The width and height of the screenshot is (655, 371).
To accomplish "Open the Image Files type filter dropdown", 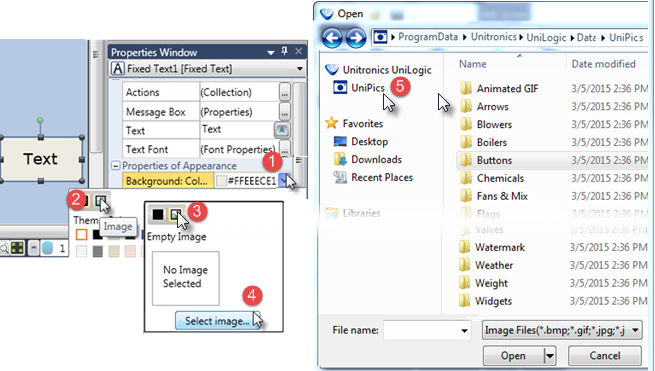I will click(x=635, y=330).
